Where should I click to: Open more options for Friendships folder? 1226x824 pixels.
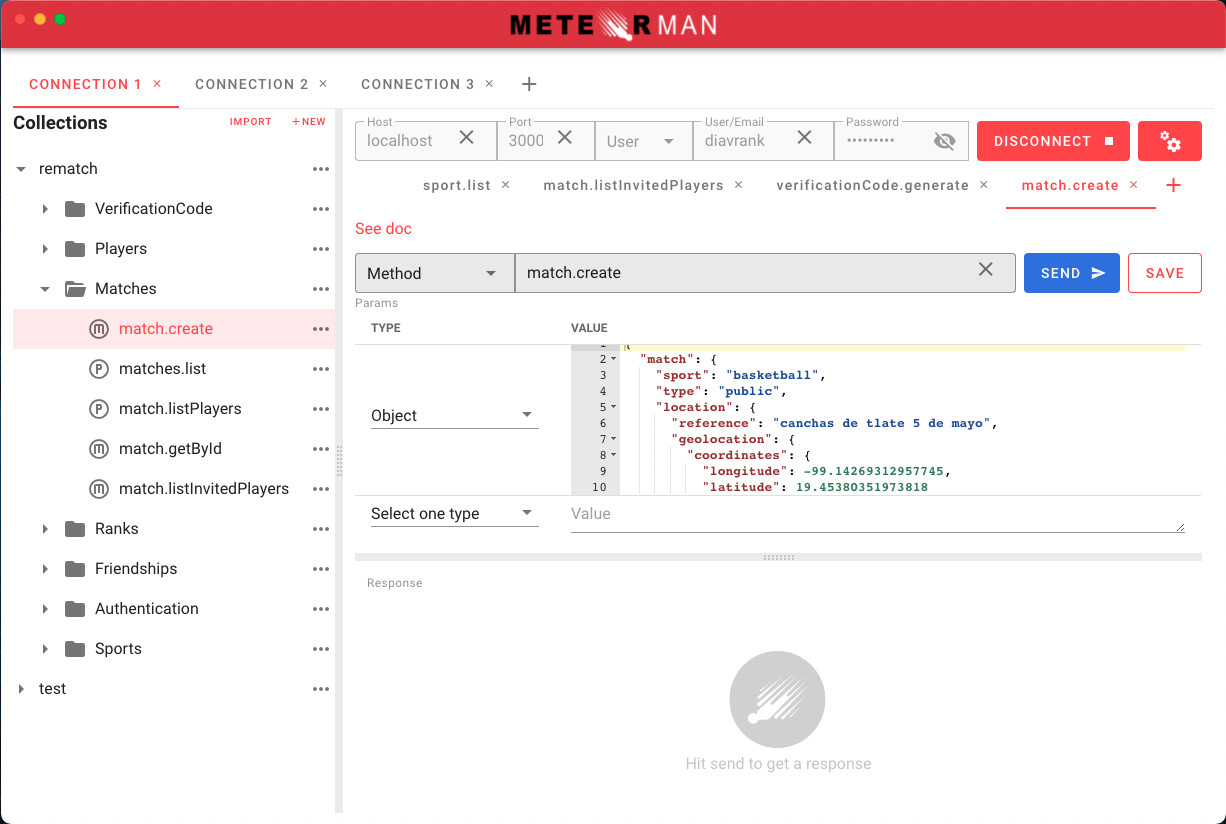pyautogui.click(x=320, y=569)
